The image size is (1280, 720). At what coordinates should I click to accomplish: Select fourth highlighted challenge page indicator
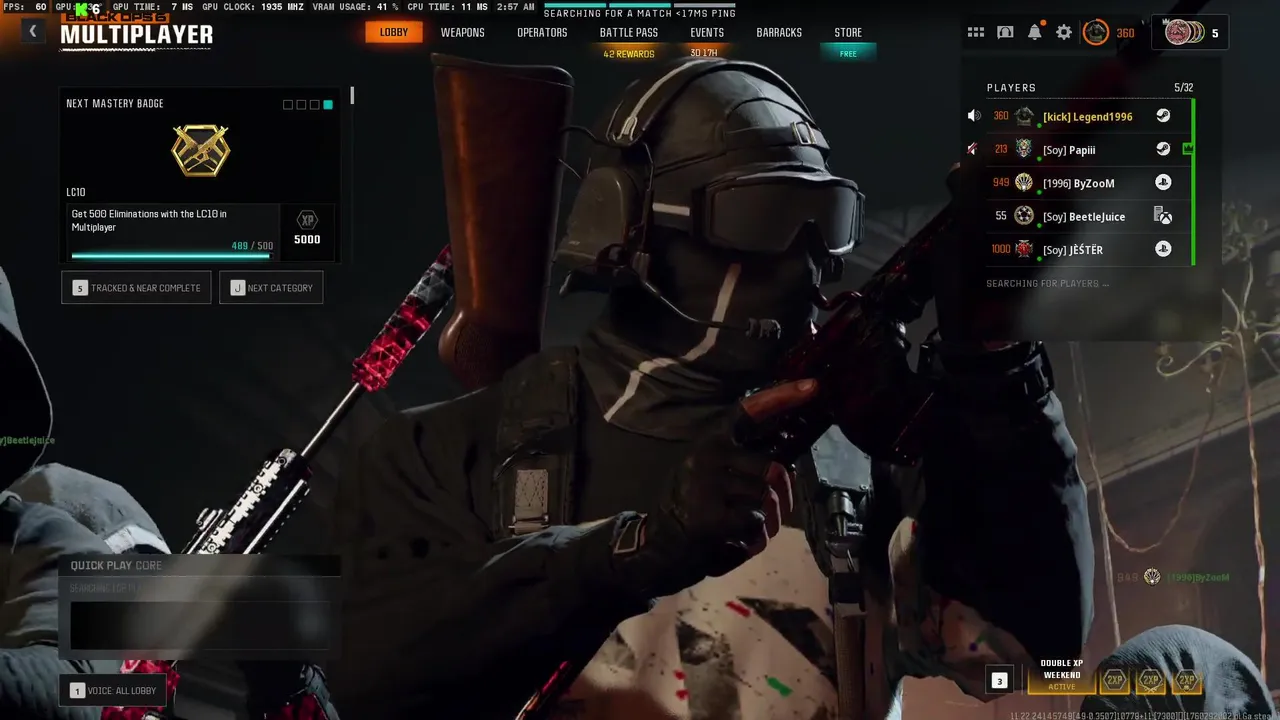(x=328, y=105)
